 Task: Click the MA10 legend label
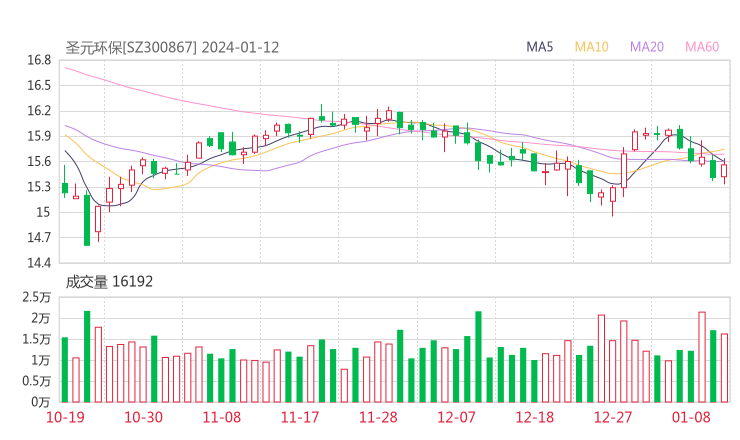click(591, 47)
